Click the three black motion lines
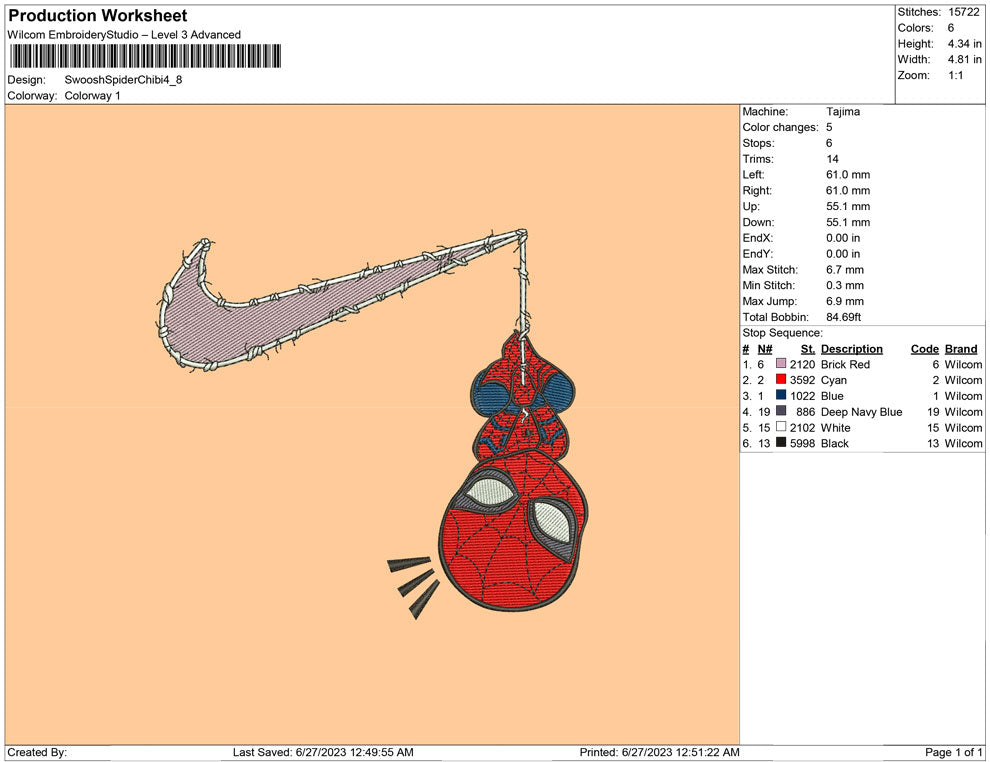The height and width of the screenshot is (762, 990). pos(412,584)
